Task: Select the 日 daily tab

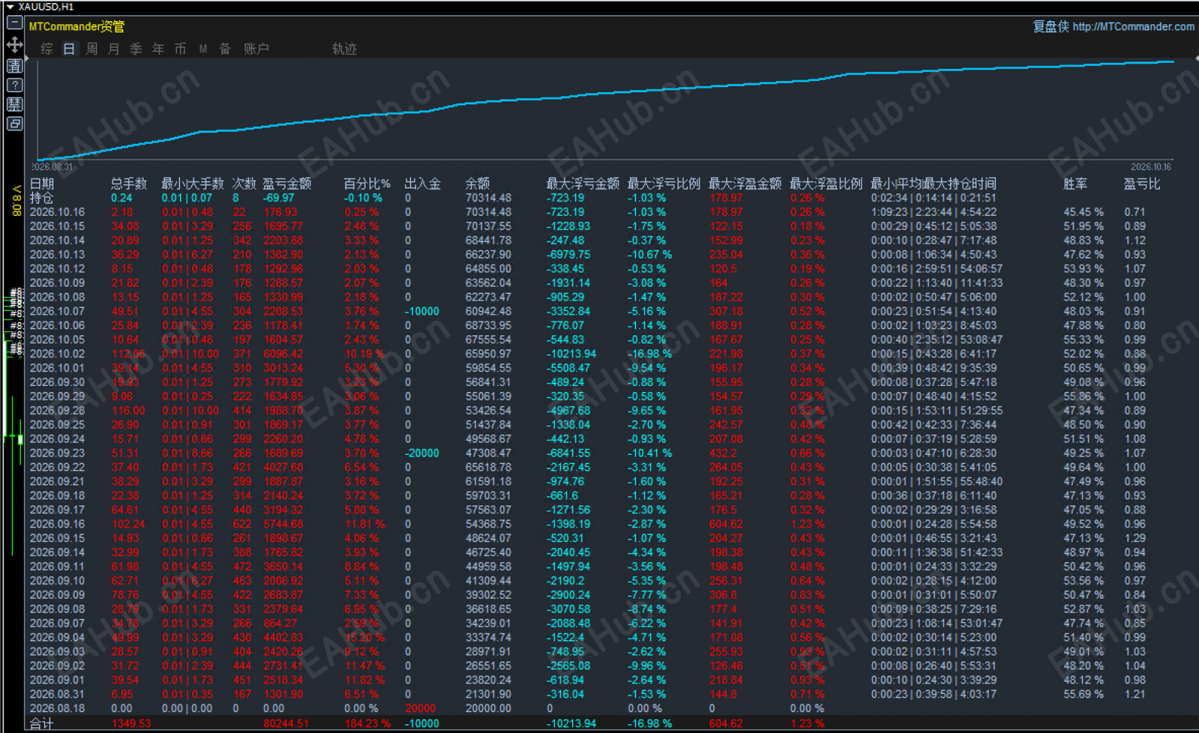Action: pos(69,49)
